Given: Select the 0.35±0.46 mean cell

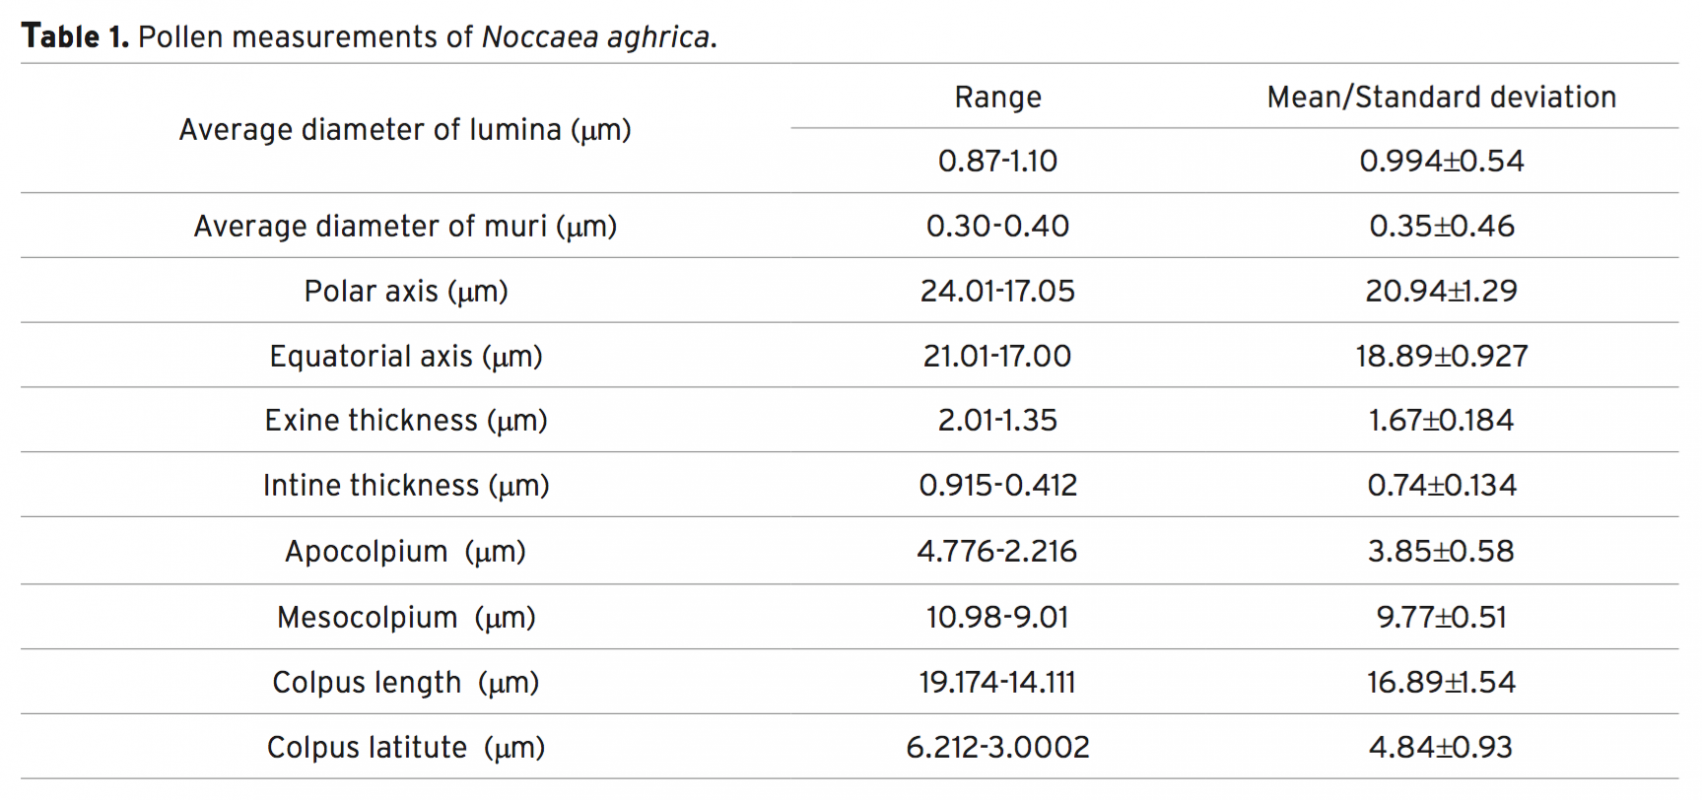Looking at the screenshot, I should [1441, 226].
